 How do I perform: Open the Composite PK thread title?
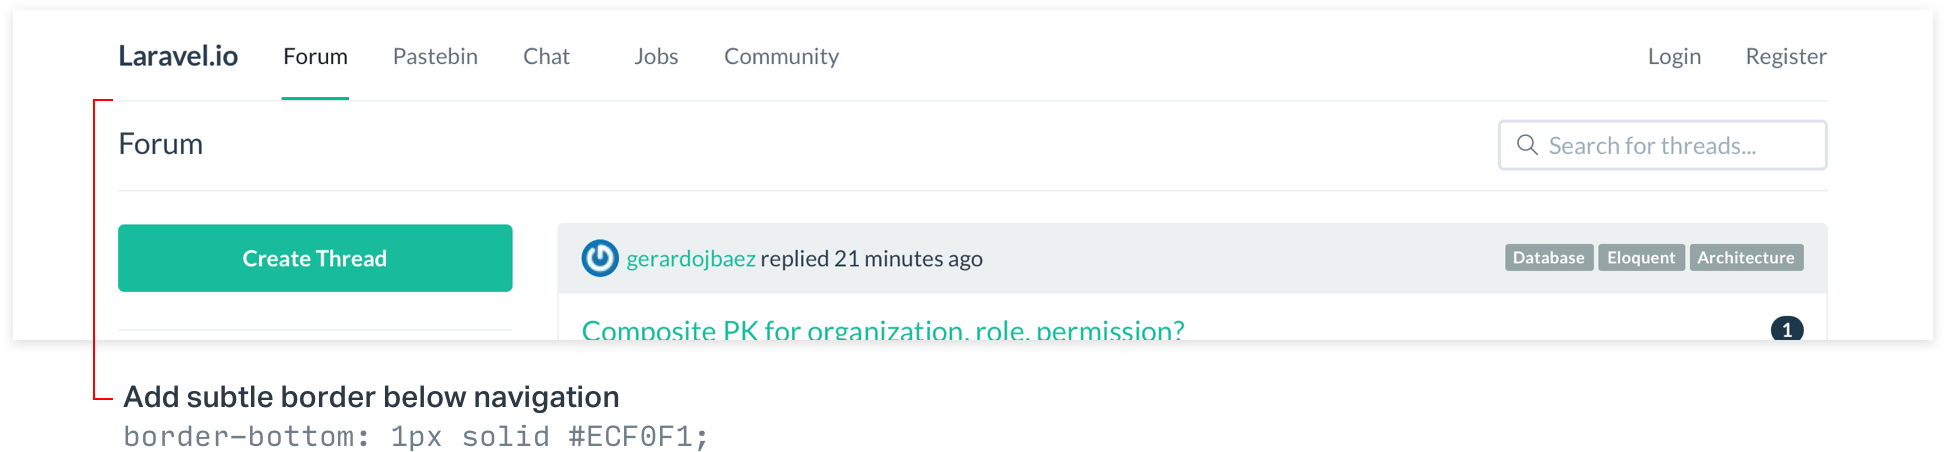coord(883,329)
